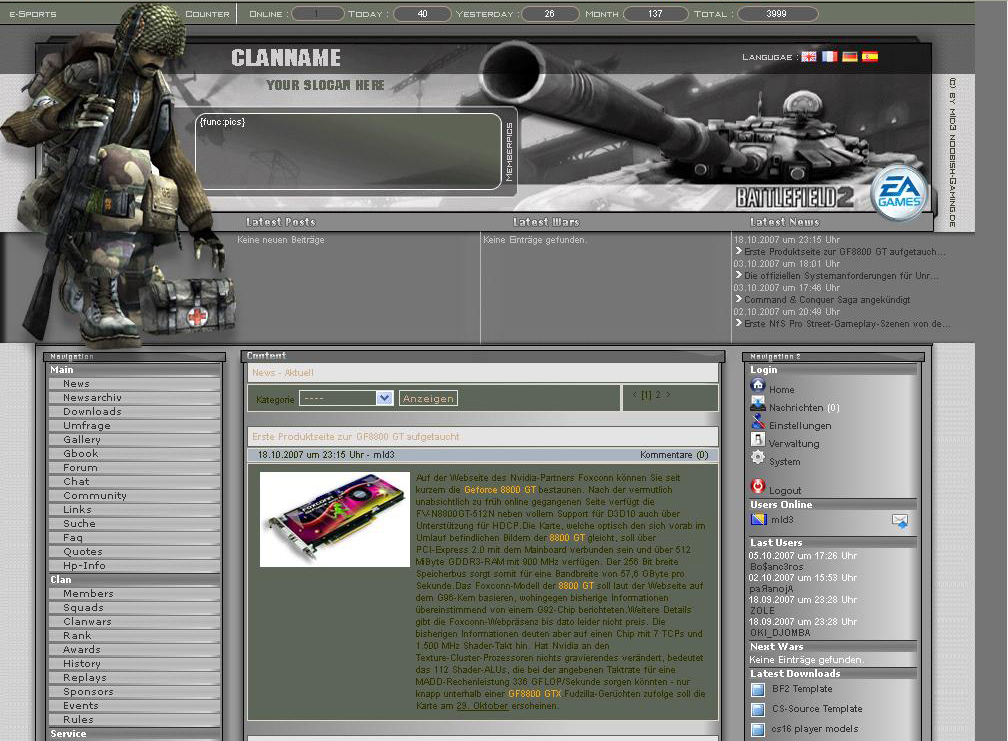Click the Home house icon
The image size is (1008, 741).
pyautogui.click(x=758, y=386)
